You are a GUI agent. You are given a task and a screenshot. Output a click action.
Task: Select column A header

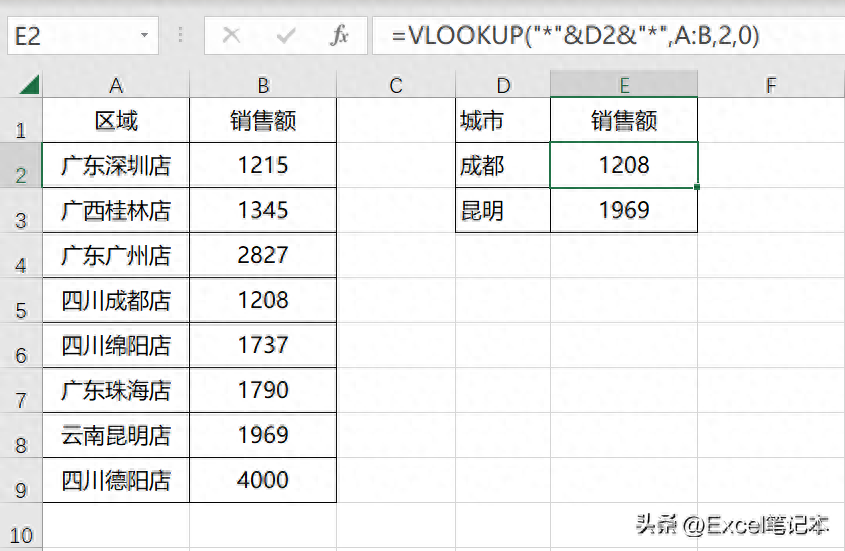pos(116,85)
